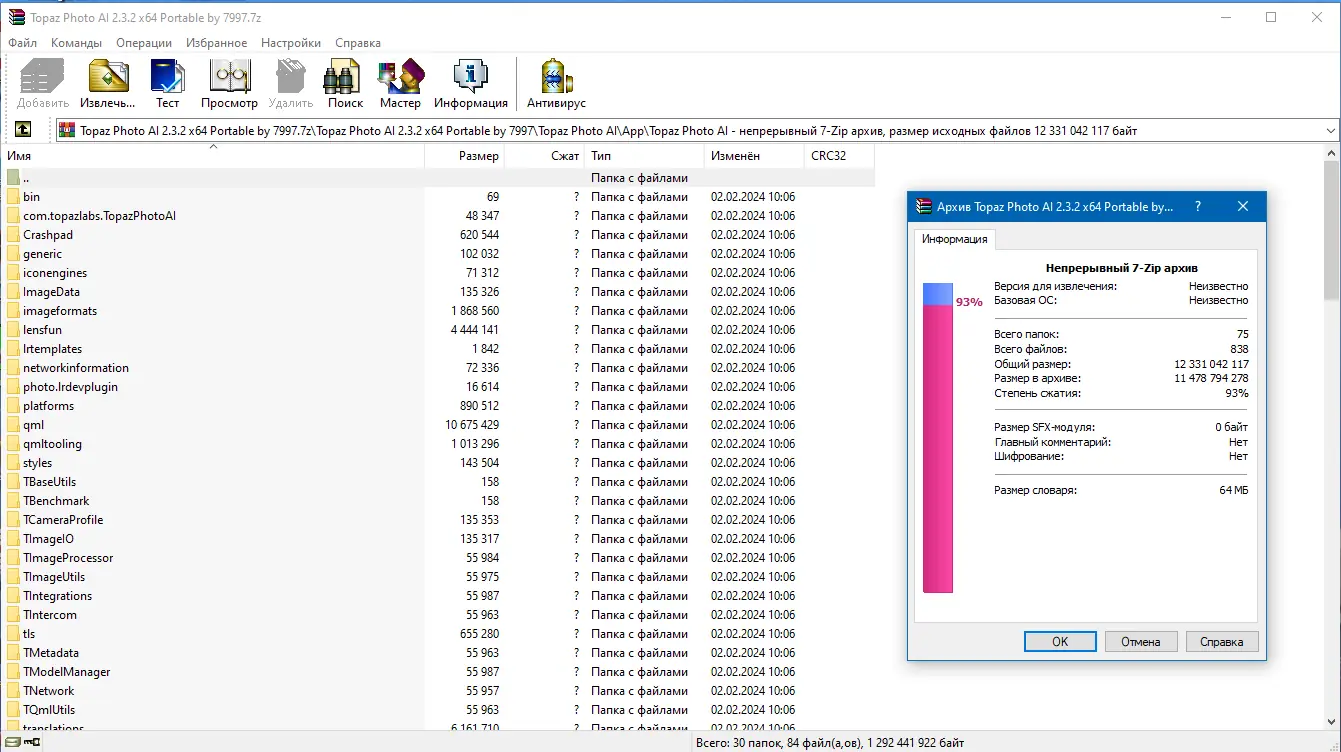Close the archive information dialog
Screen dimensions: 1341x752
pos(1243,207)
